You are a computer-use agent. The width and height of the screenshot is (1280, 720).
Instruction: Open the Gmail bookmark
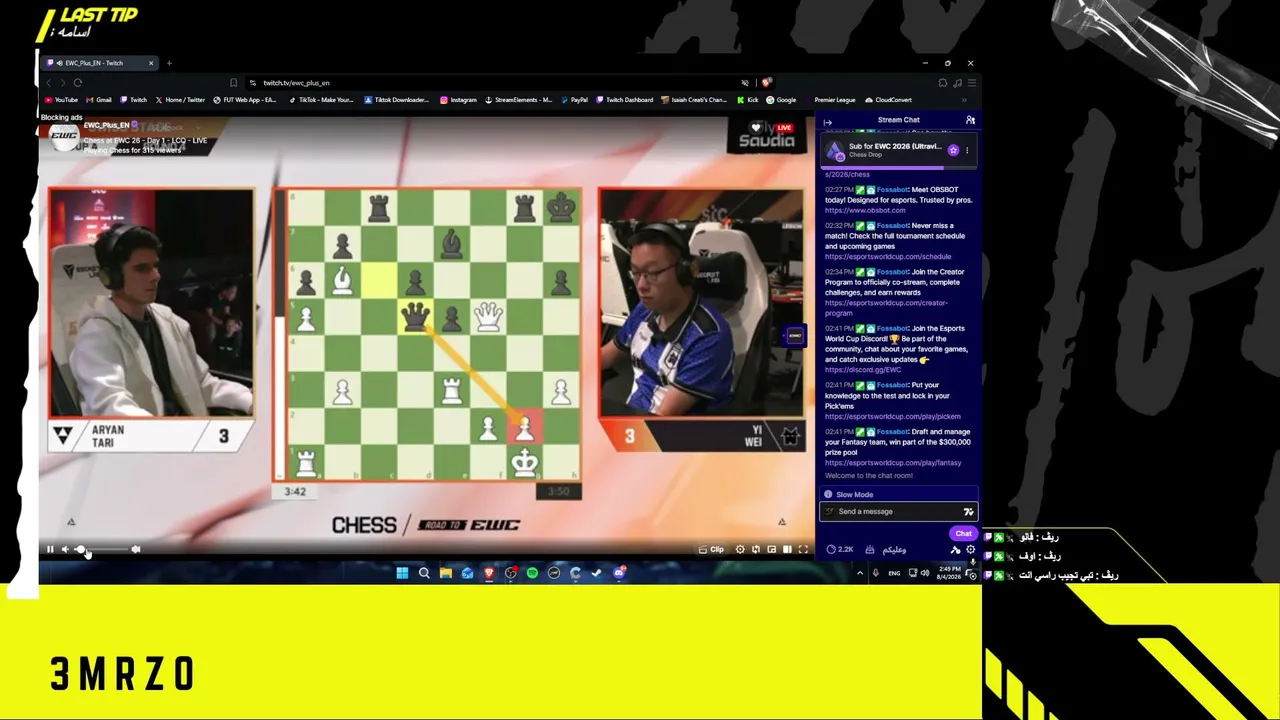99,100
